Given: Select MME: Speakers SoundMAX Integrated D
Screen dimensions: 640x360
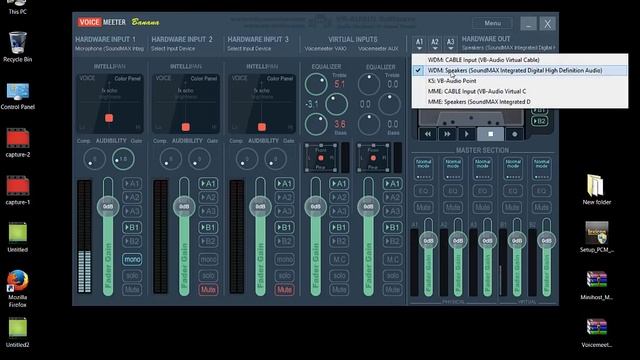Looking at the screenshot, I should pyautogui.click(x=520, y=102).
